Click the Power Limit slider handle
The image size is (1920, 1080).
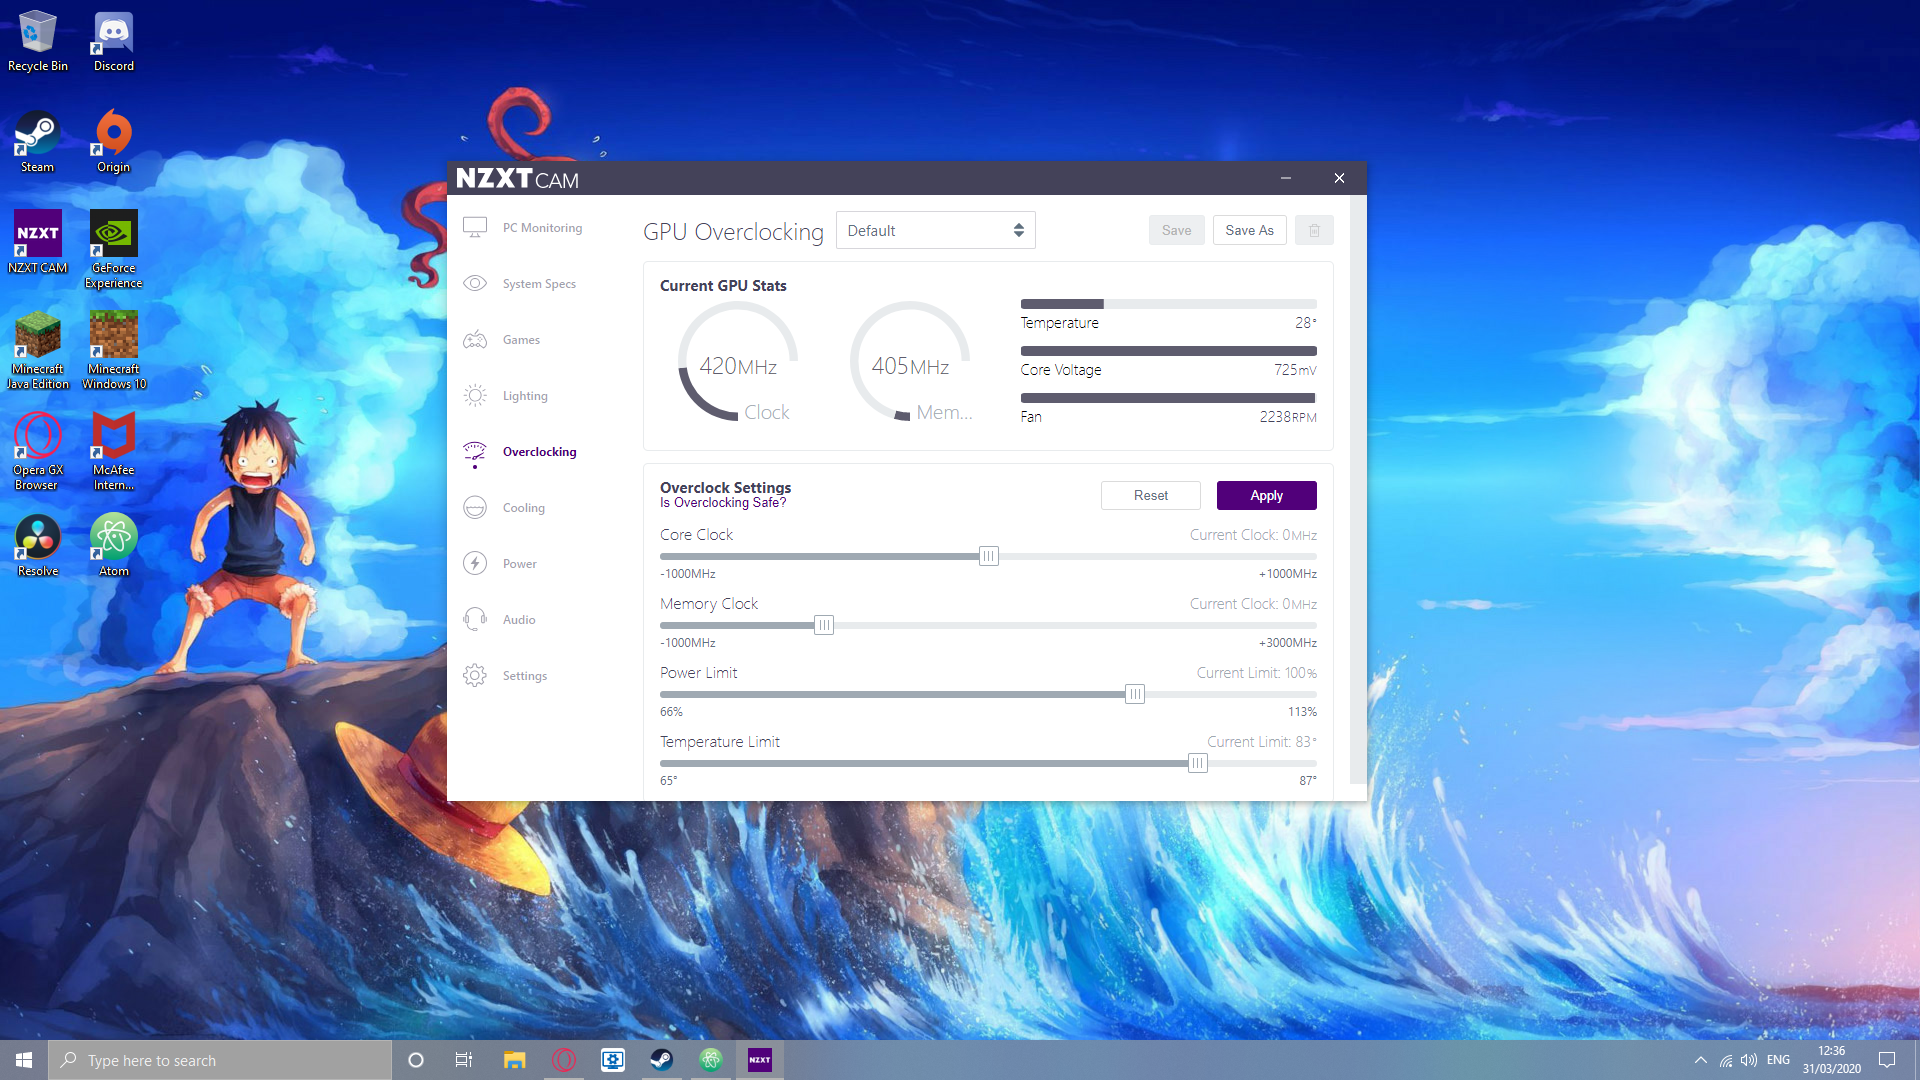tap(1134, 695)
